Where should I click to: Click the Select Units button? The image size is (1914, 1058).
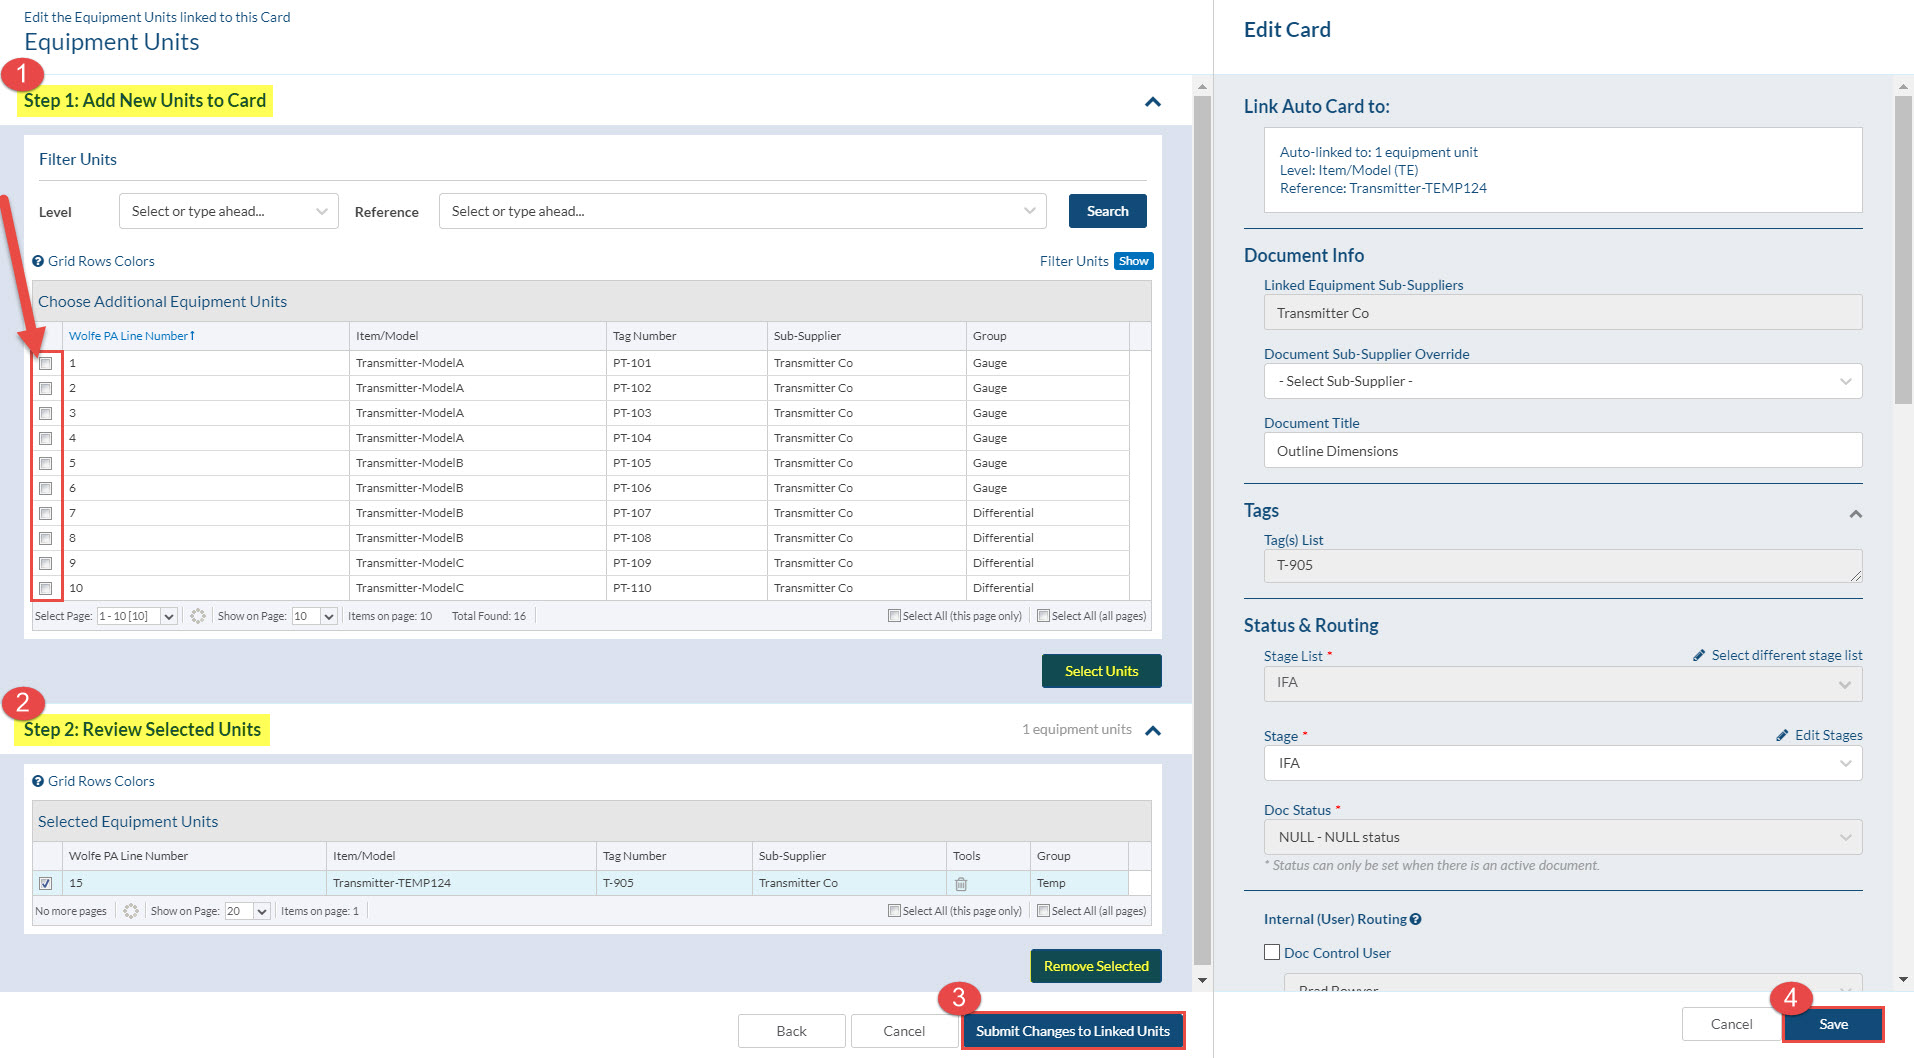[x=1101, y=671]
